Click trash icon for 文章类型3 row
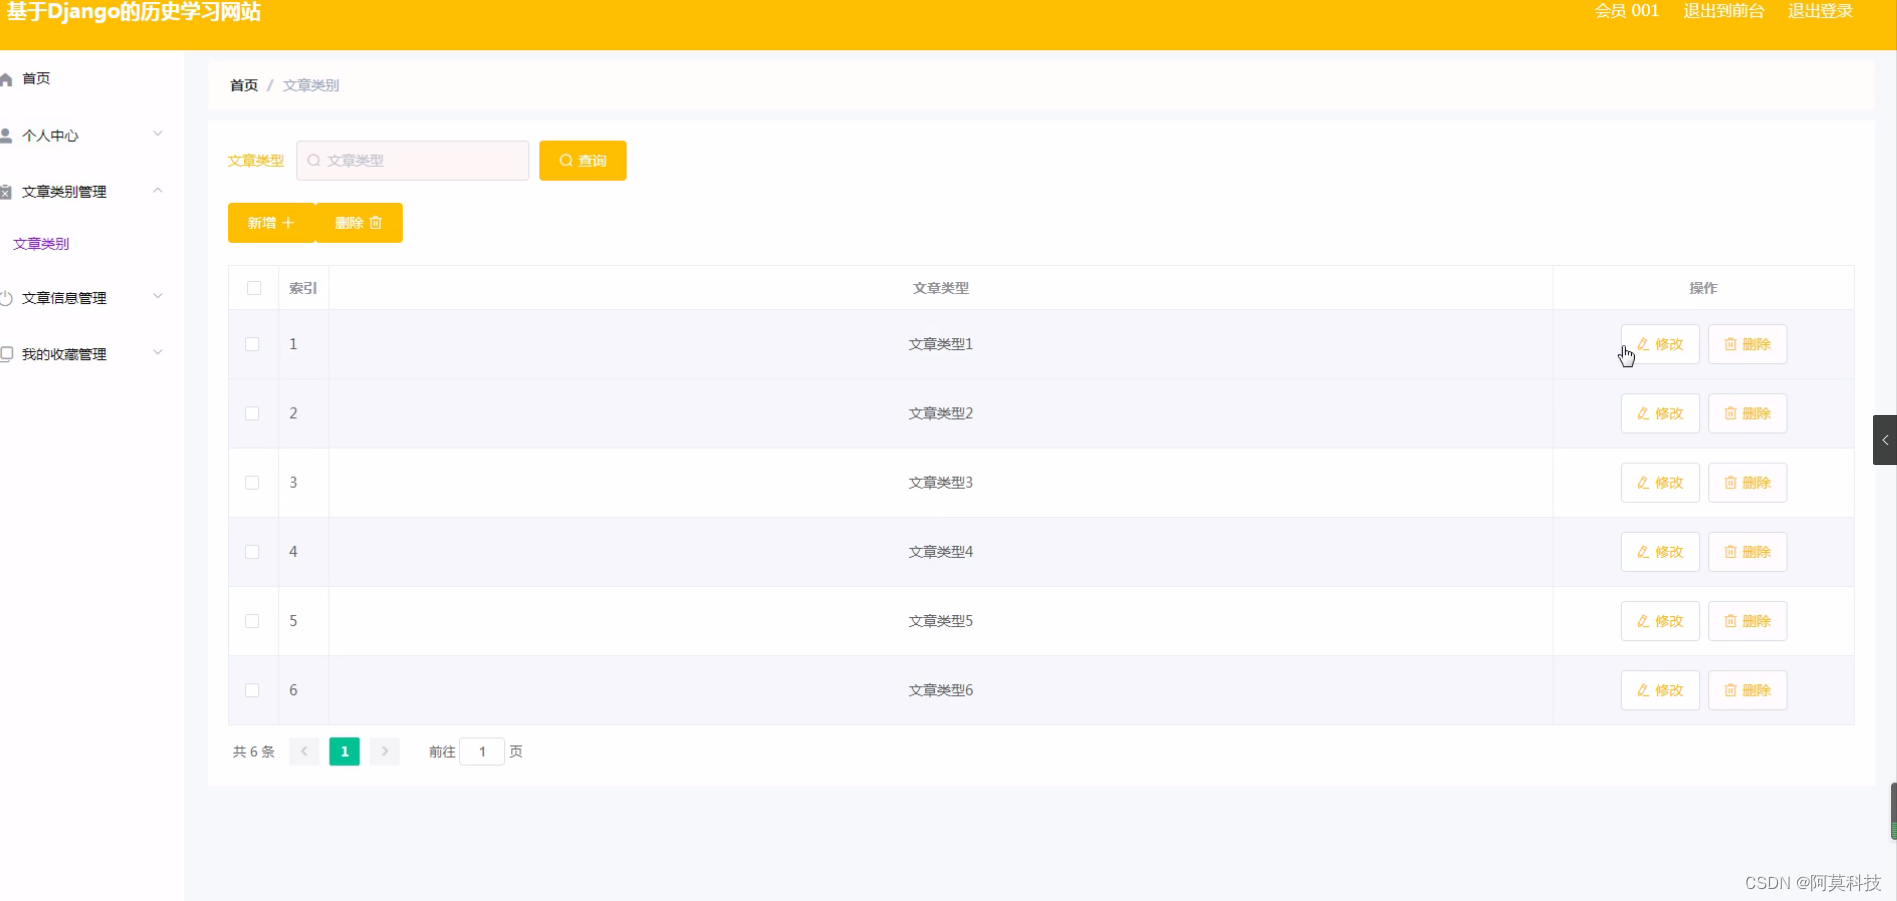This screenshot has width=1897, height=901. 1730,482
